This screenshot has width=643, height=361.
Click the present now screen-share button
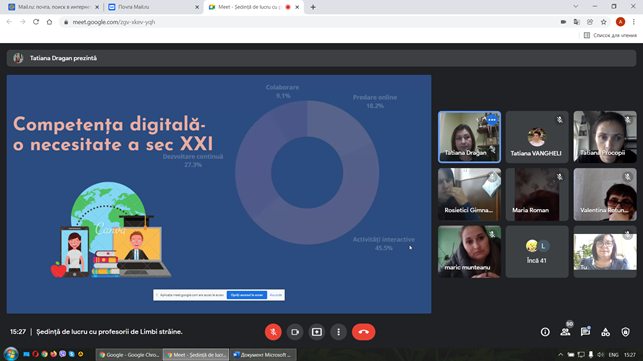[317, 332]
